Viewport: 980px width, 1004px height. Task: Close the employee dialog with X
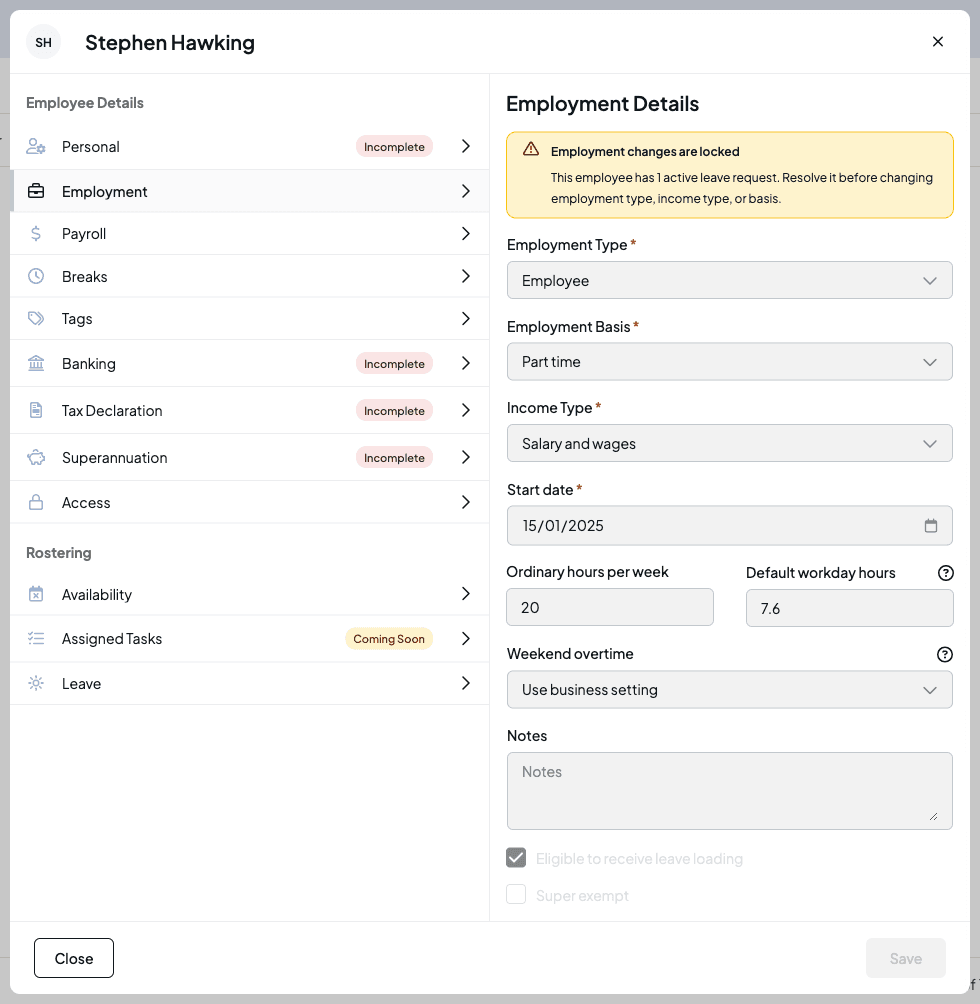click(x=938, y=42)
